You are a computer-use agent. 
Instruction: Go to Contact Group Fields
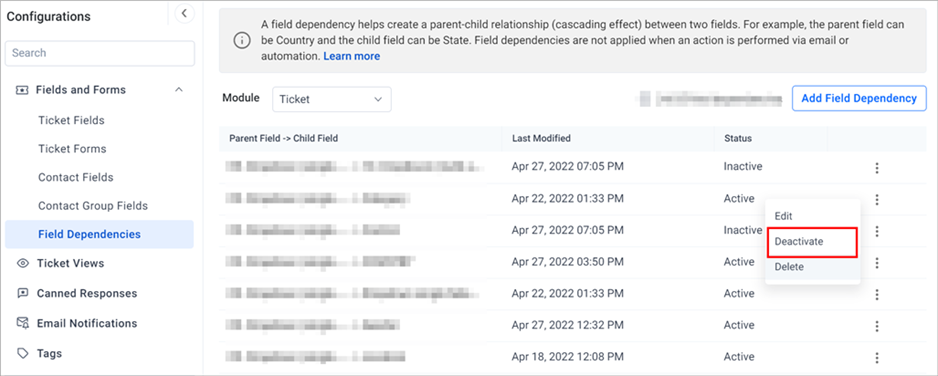[93, 206]
